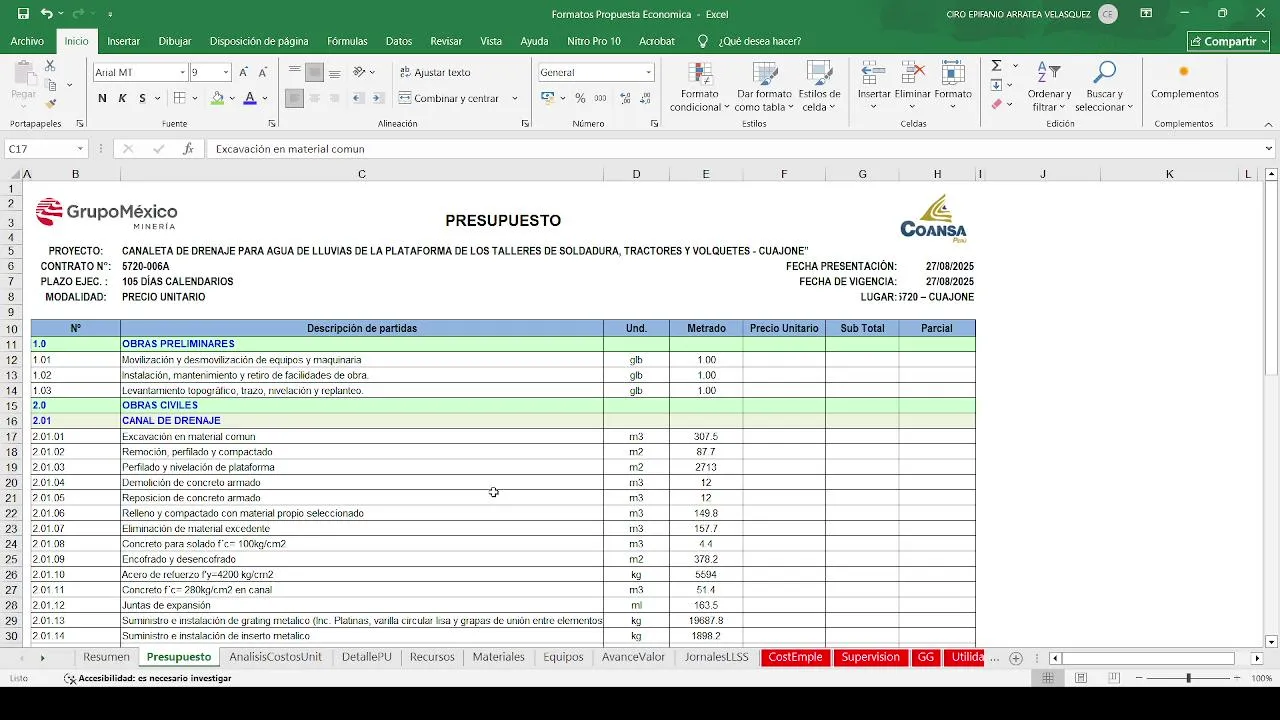Open the Fórmulas ribbon tab
The image size is (1280, 720).
click(347, 41)
